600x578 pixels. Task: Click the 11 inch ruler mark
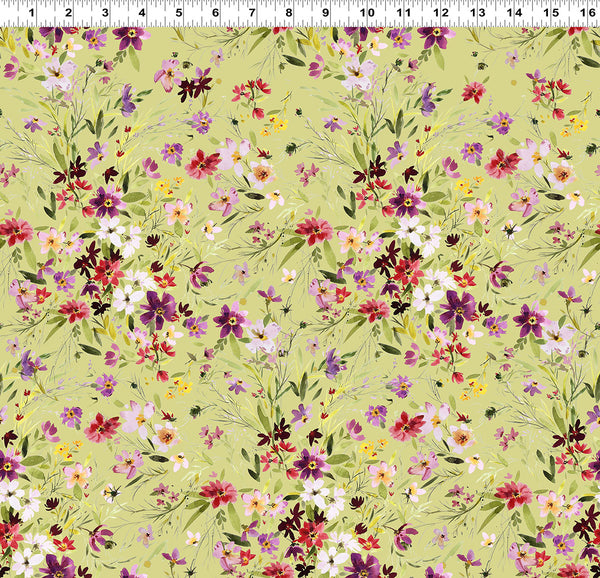coord(402,13)
